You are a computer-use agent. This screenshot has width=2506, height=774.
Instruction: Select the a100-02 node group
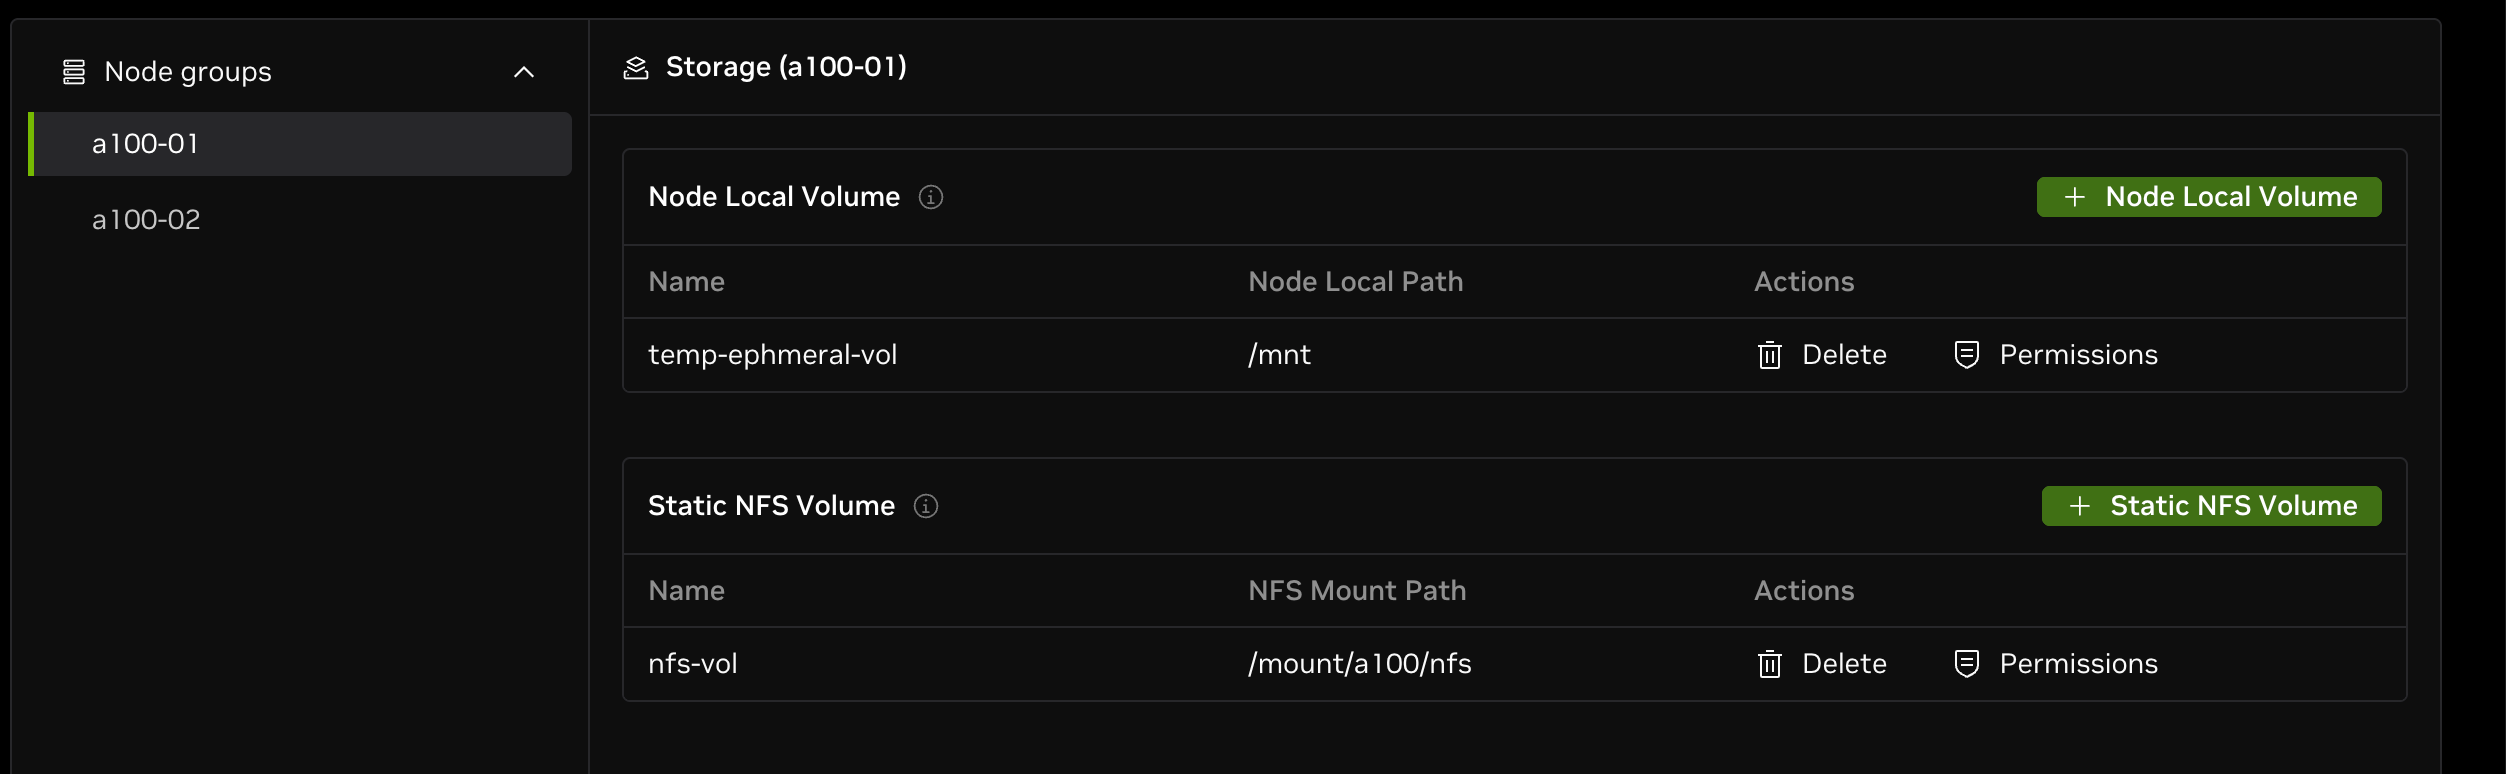(x=146, y=220)
